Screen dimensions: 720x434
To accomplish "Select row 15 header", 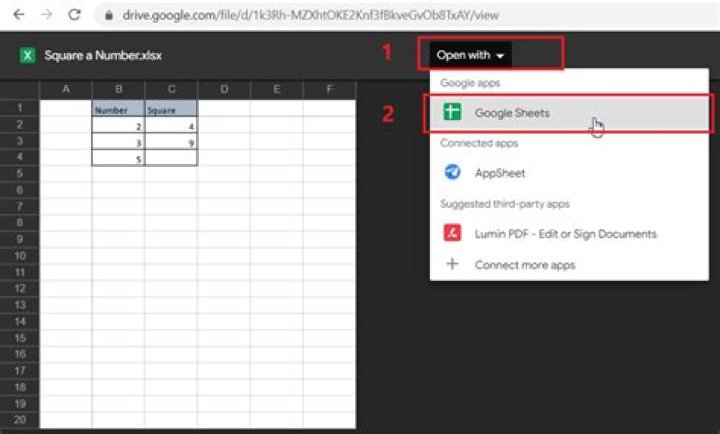I will click(x=20, y=338).
